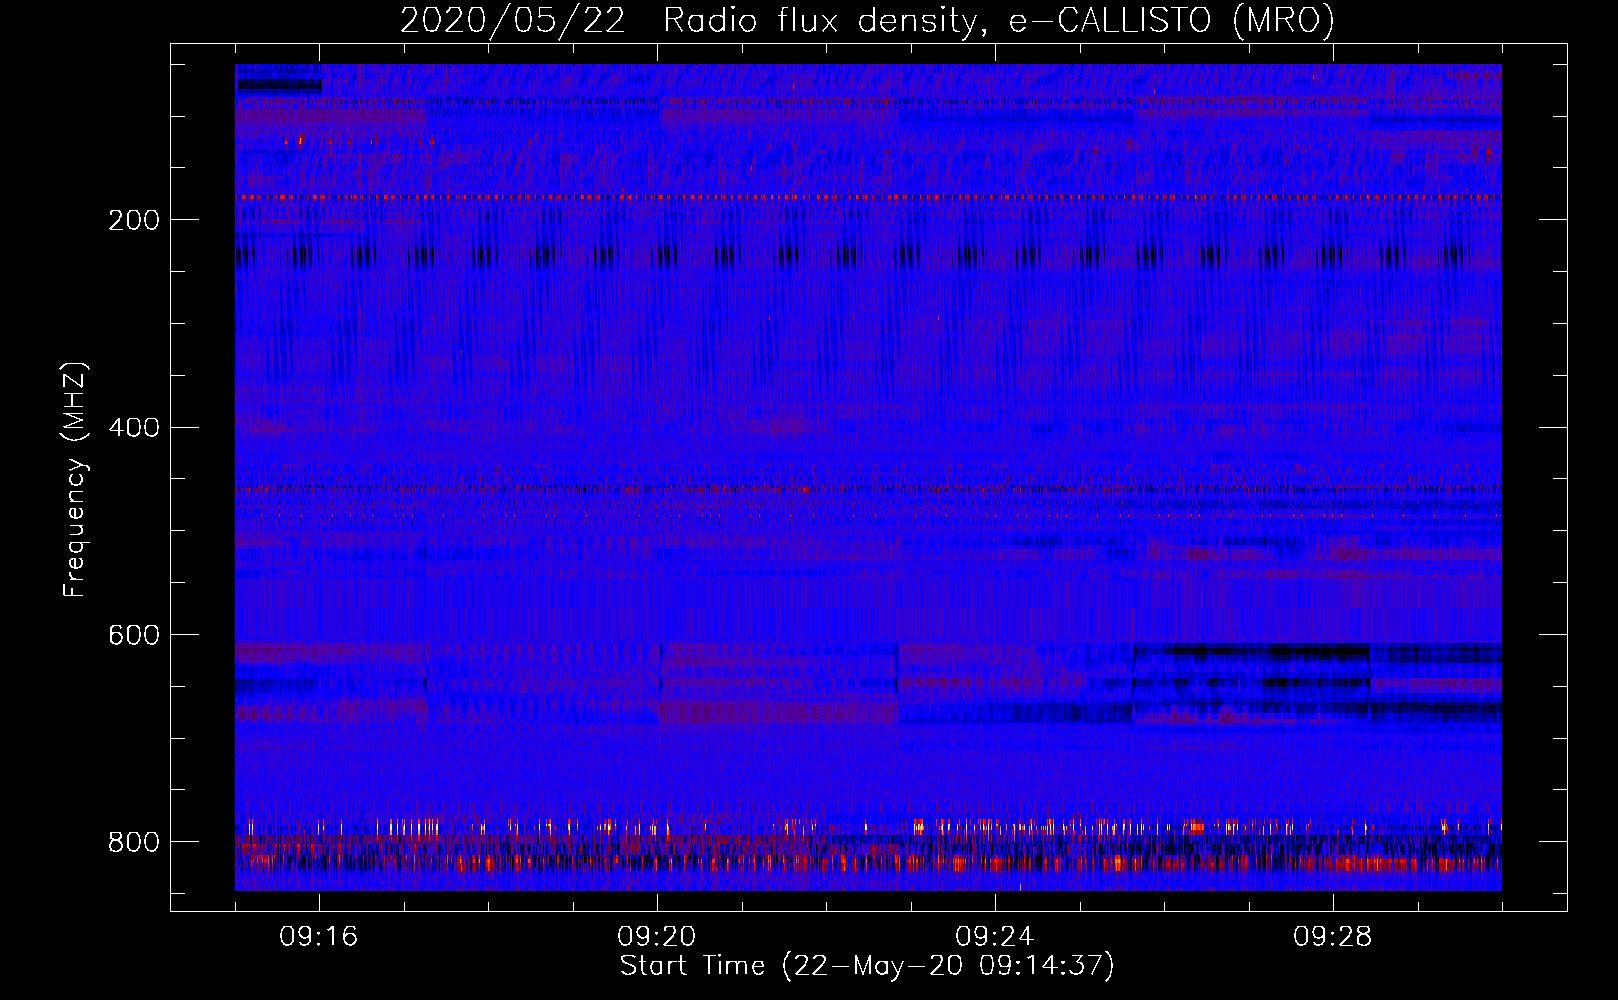Click the 800 frequency tick label
Screen dimensions: 1618x1000
(134, 842)
